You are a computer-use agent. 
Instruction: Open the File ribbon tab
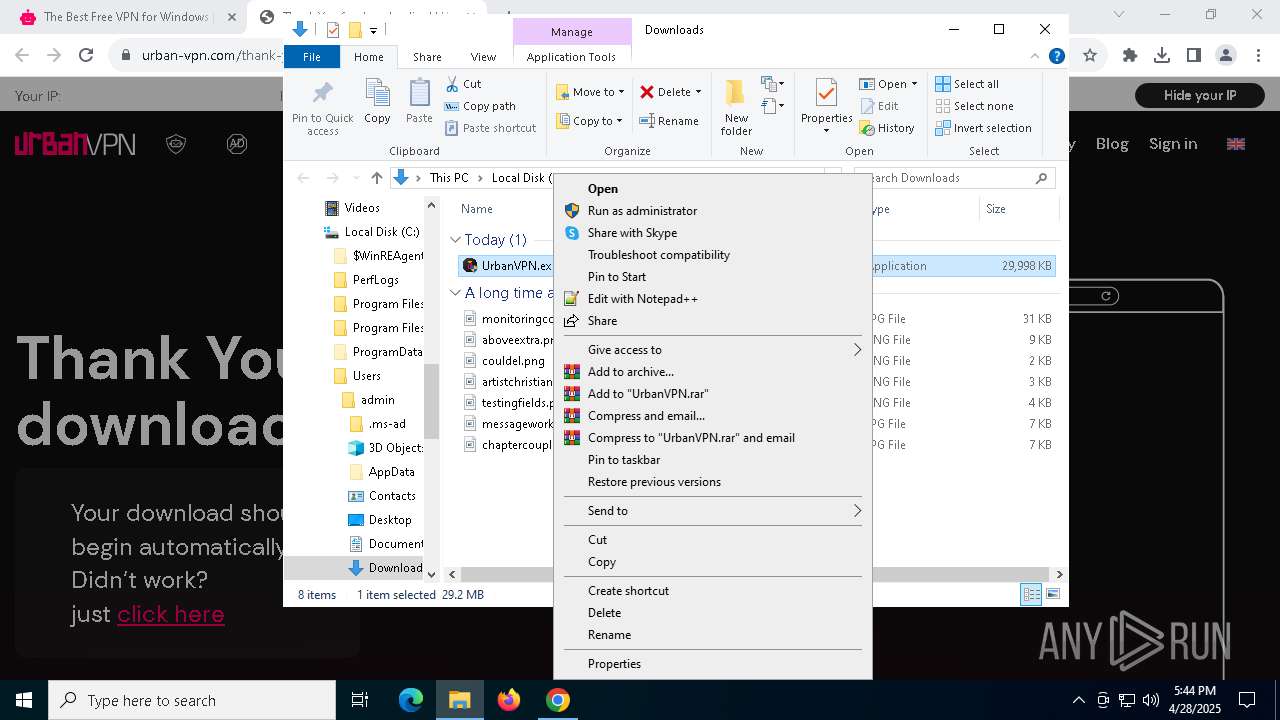pos(312,57)
